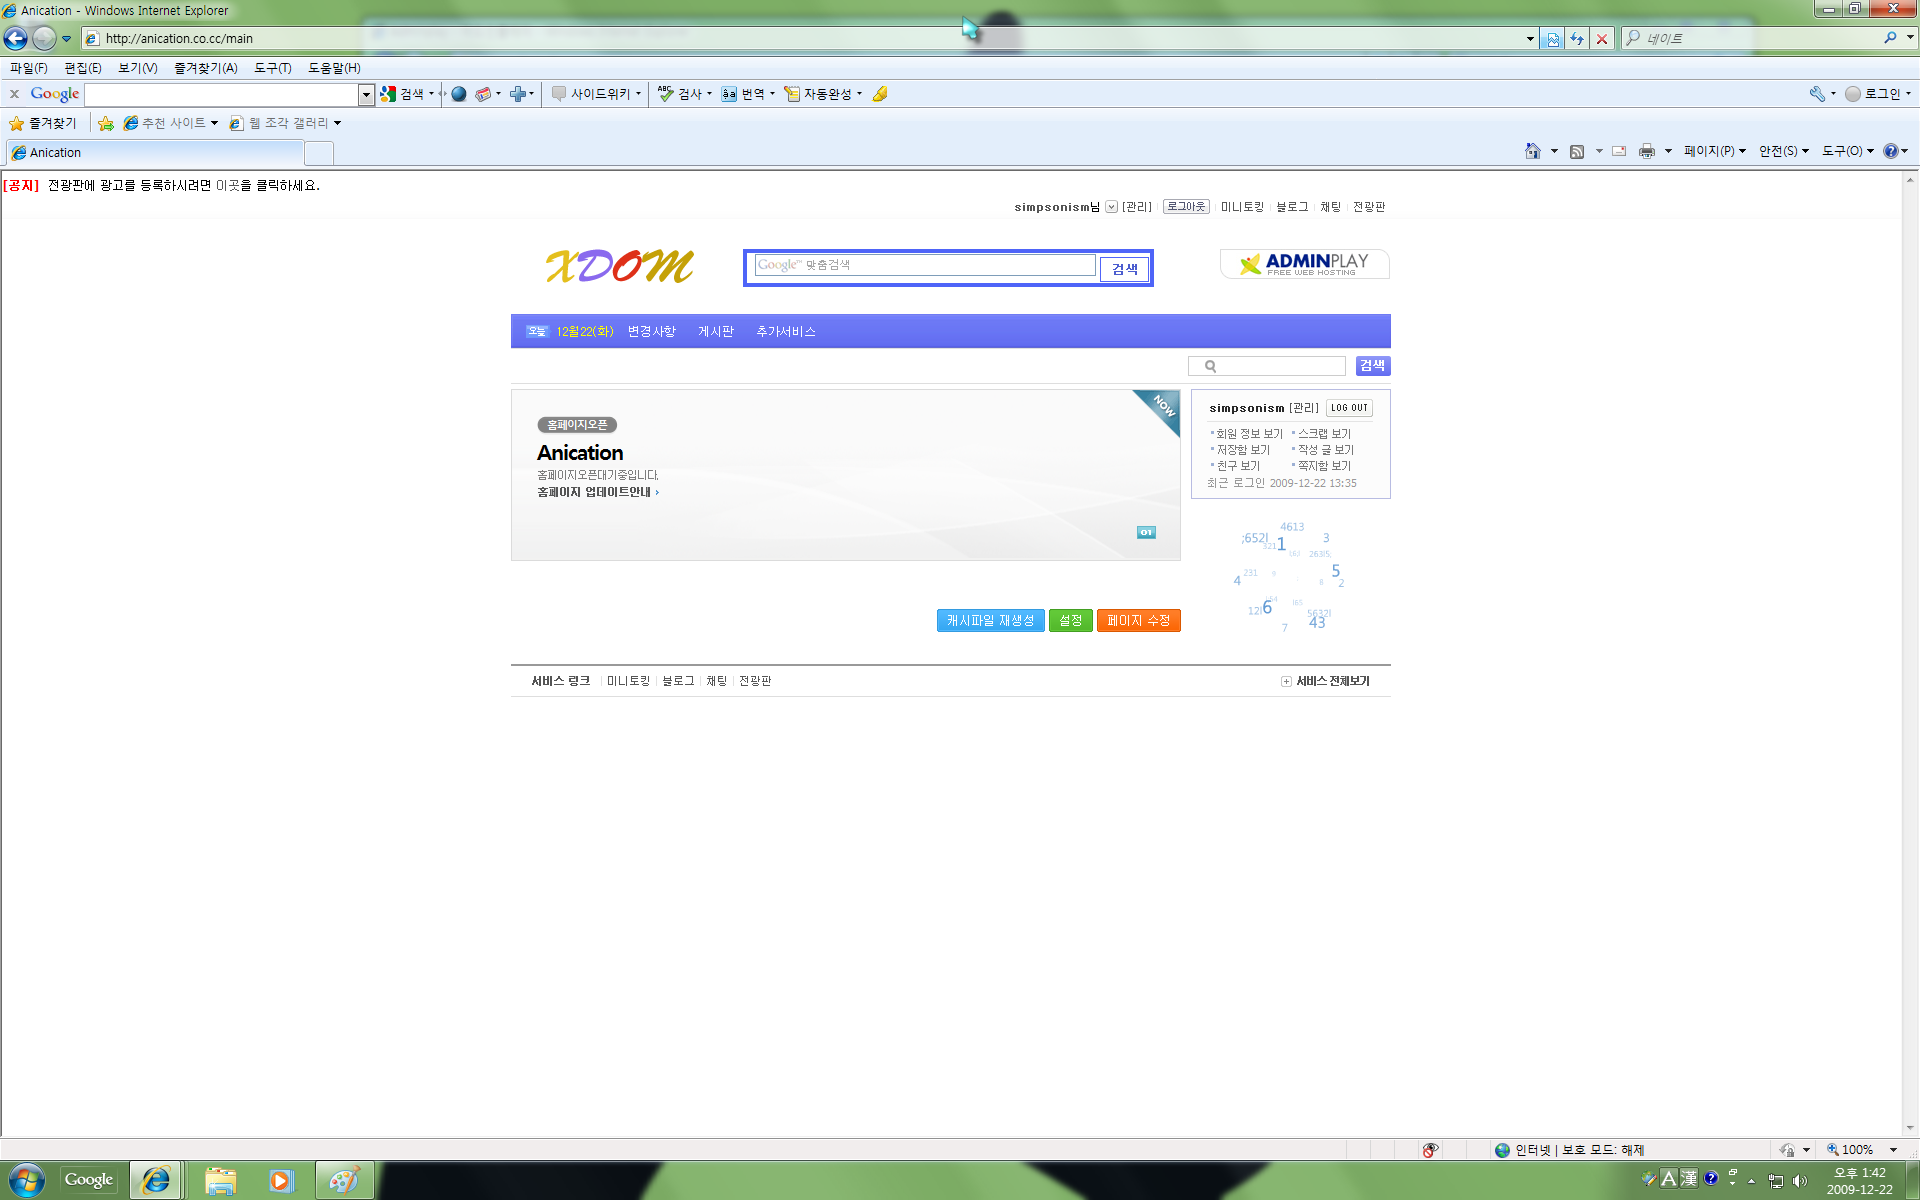Click the Google Toolbar wrench settings icon
The height and width of the screenshot is (1200, 1920).
click(1817, 94)
